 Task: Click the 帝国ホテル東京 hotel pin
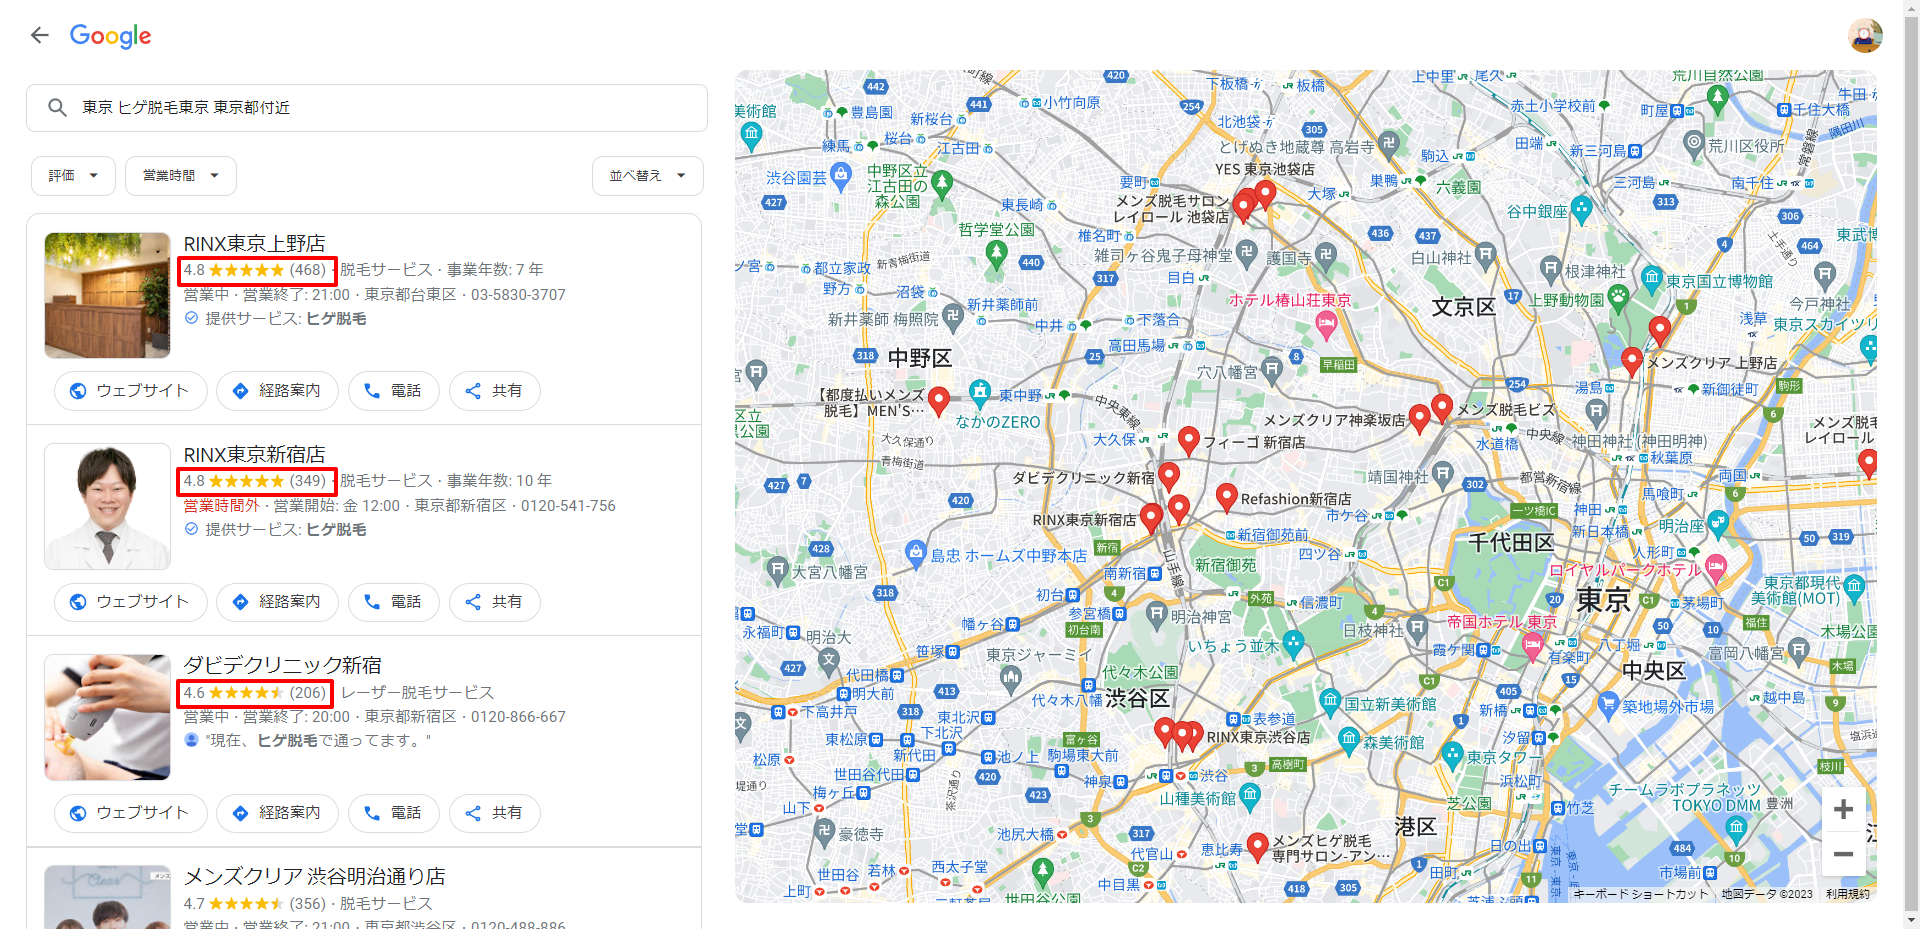point(1532,645)
